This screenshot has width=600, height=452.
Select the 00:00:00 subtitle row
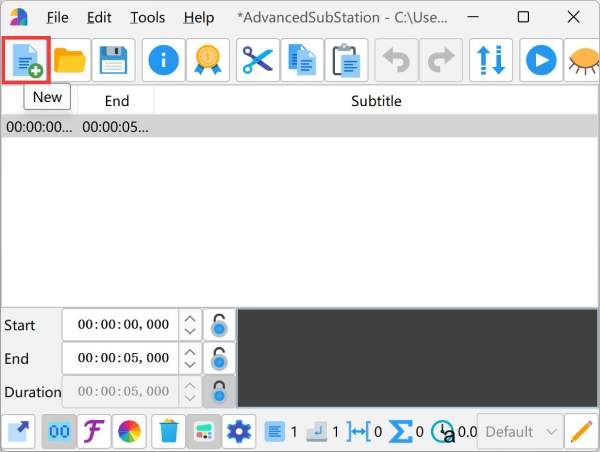coord(300,127)
